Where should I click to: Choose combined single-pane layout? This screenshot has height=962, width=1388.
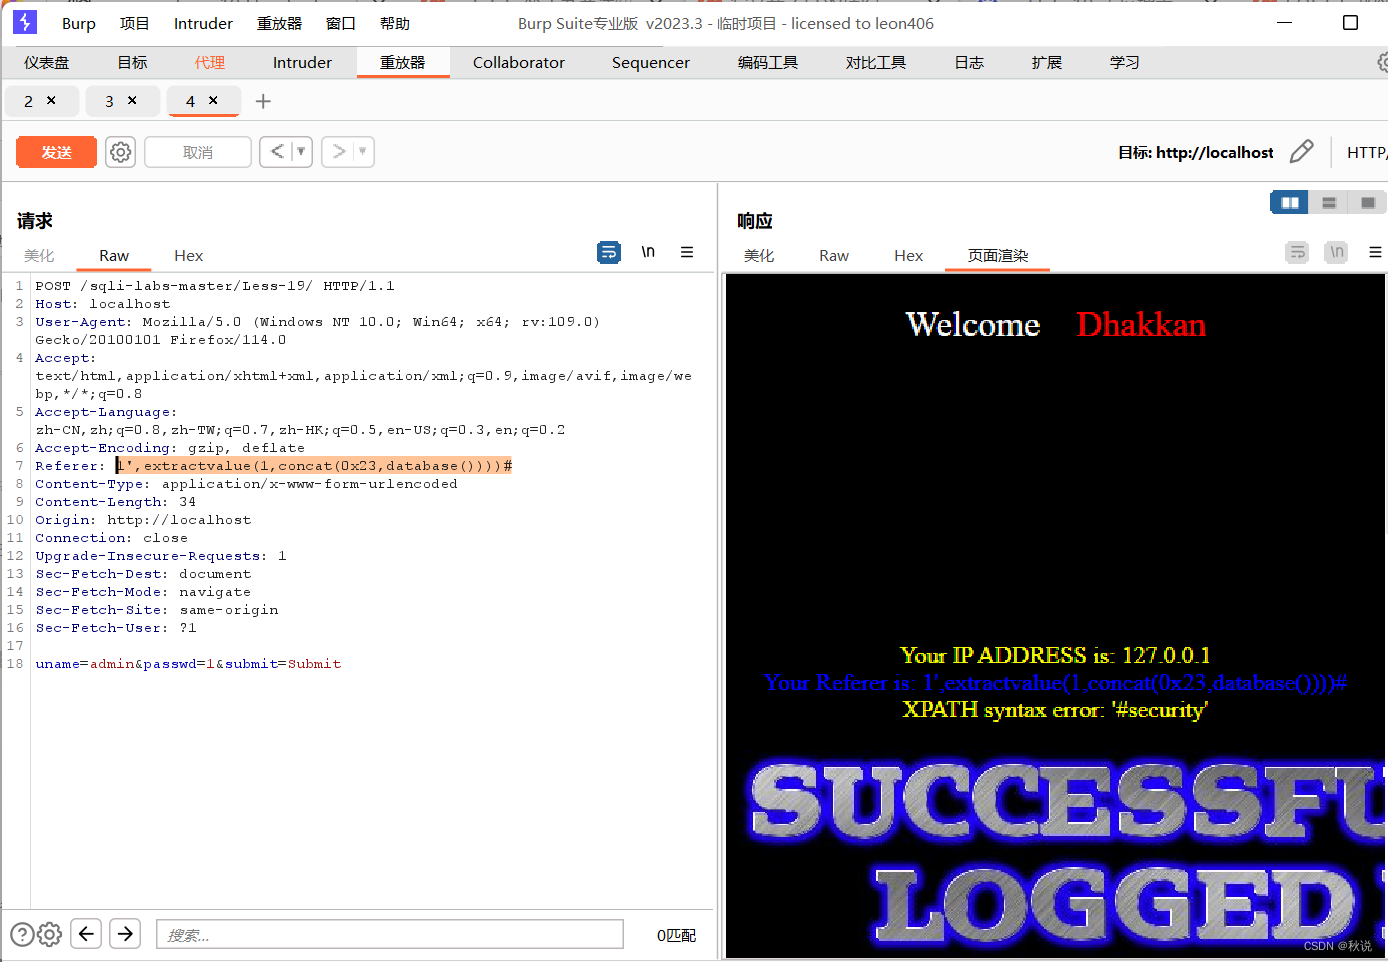coord(1367,203)
